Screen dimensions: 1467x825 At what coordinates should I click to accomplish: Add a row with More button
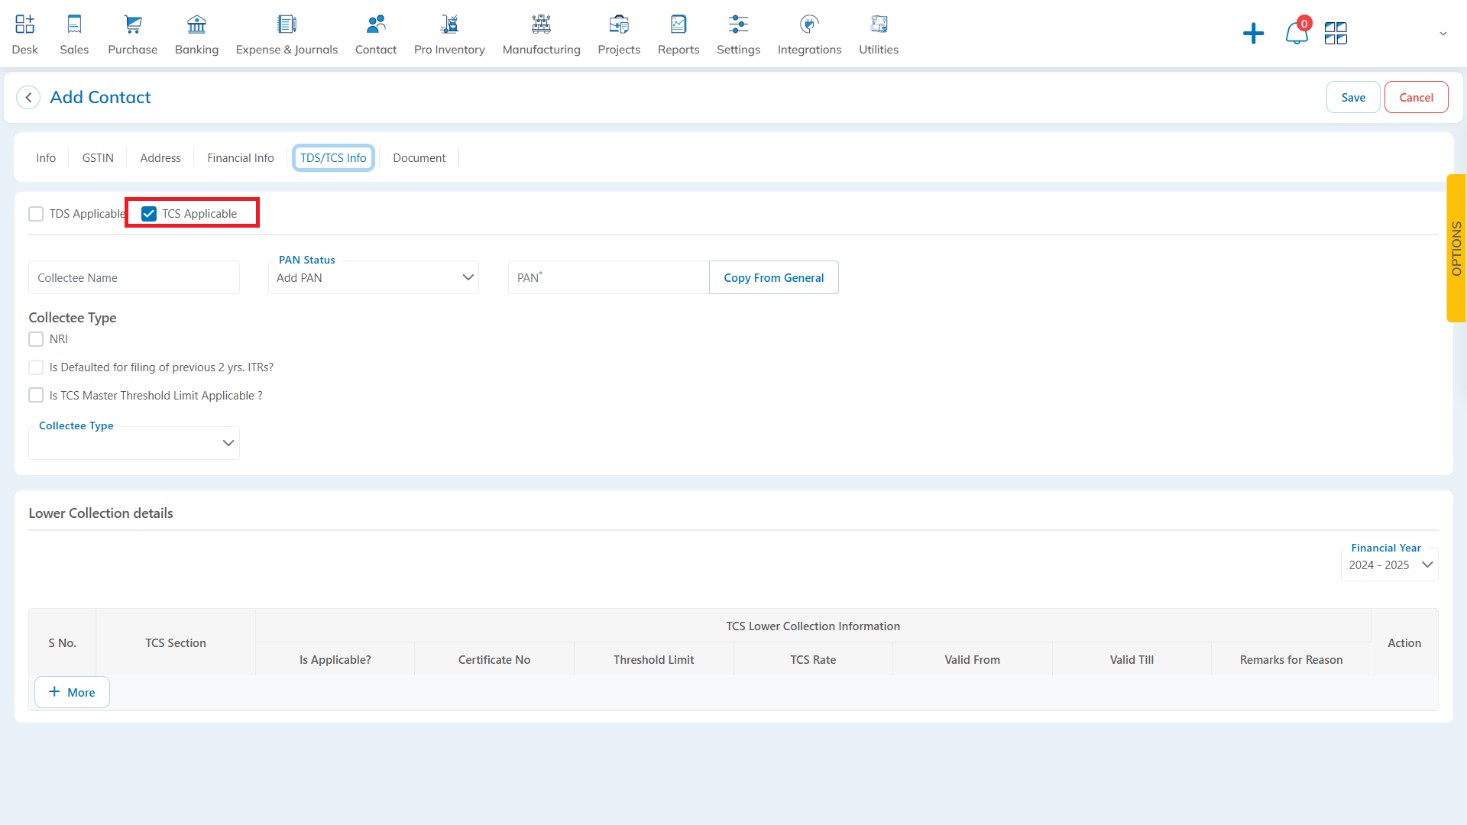pos(72,692)
